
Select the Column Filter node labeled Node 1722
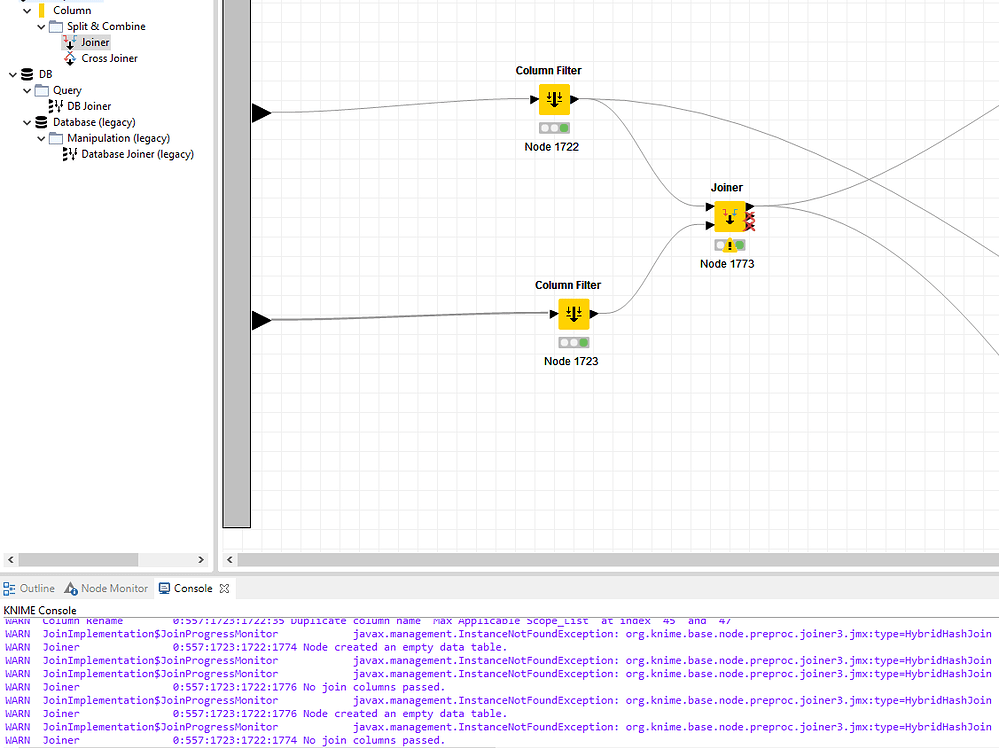click(x=554, y=99)
